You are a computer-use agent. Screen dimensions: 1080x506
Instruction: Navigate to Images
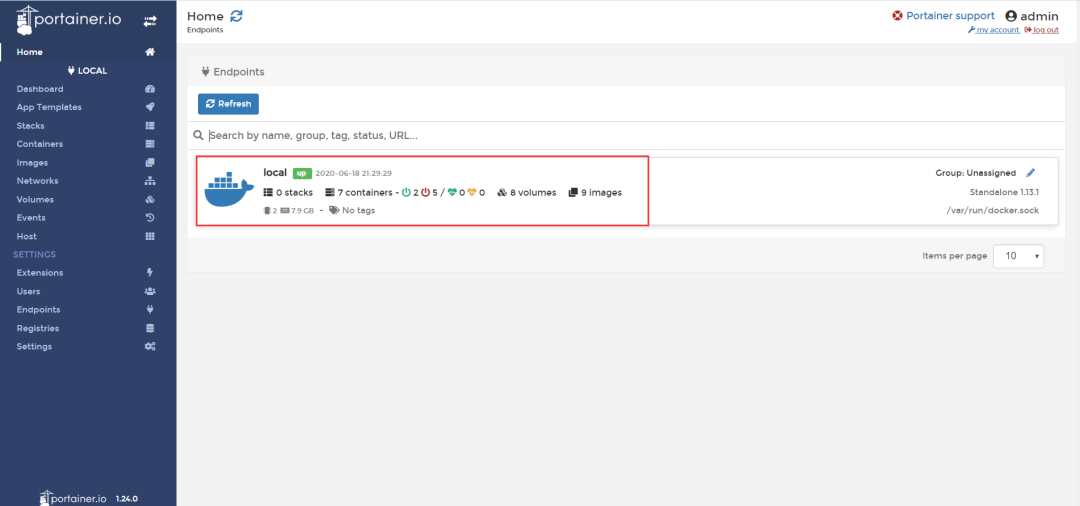pos(32,163)
